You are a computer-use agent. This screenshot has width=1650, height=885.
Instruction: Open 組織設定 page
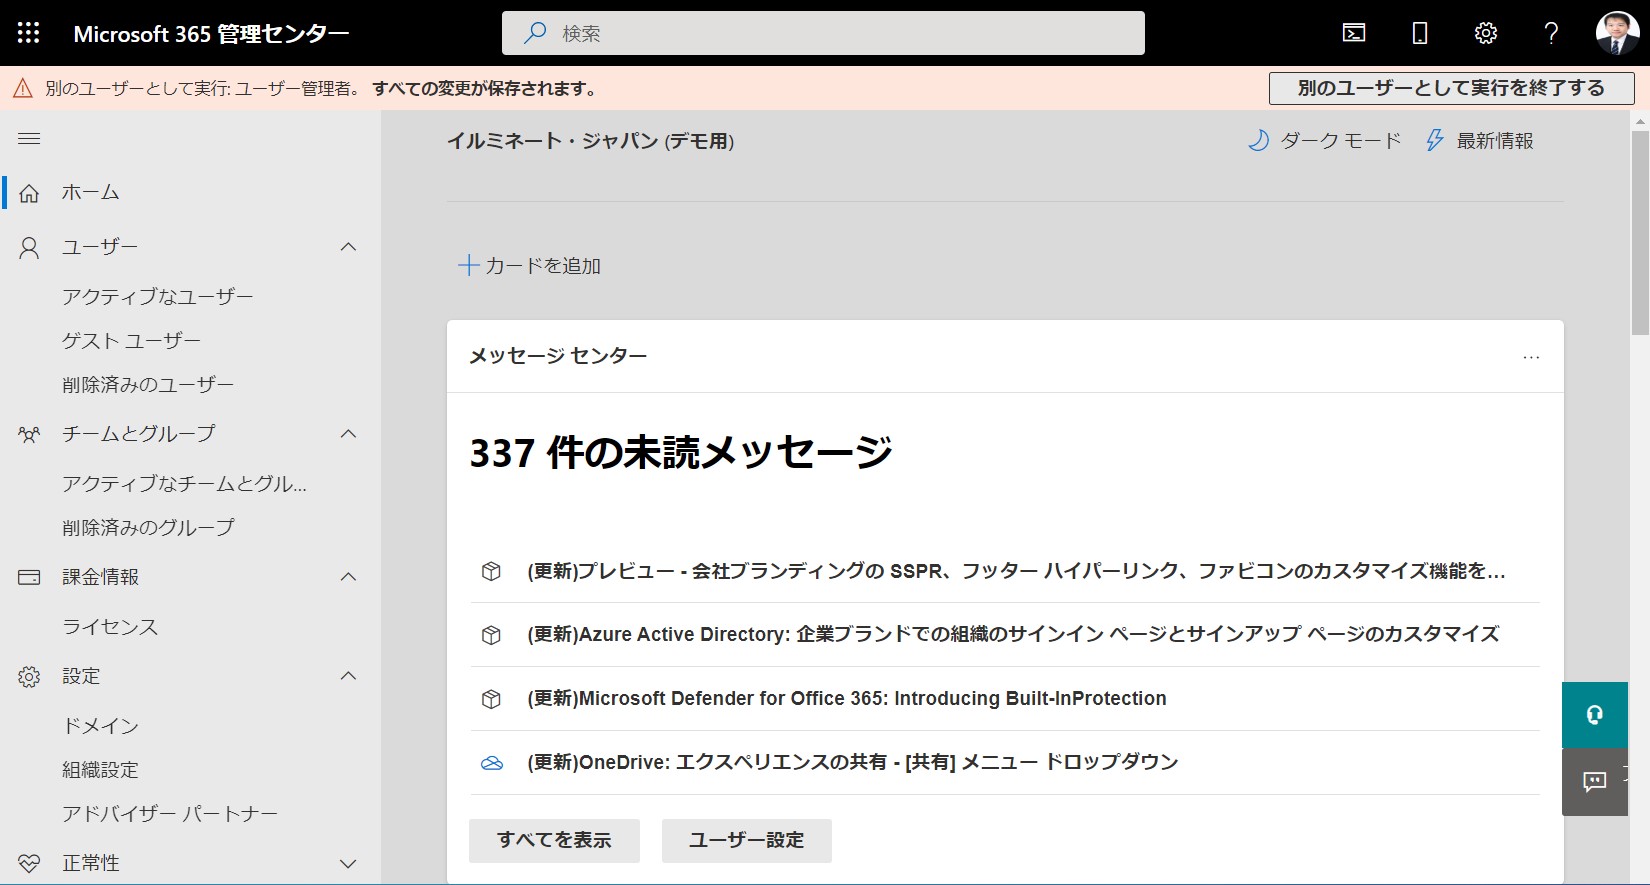click(100, 770)
